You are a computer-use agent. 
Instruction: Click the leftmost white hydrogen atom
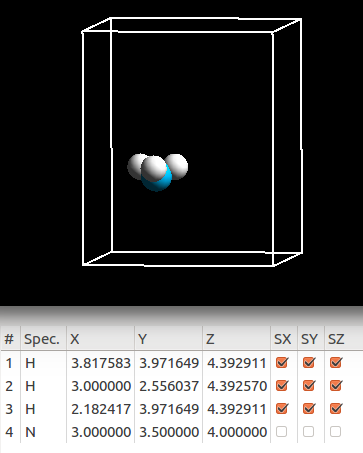coord(134,166)
